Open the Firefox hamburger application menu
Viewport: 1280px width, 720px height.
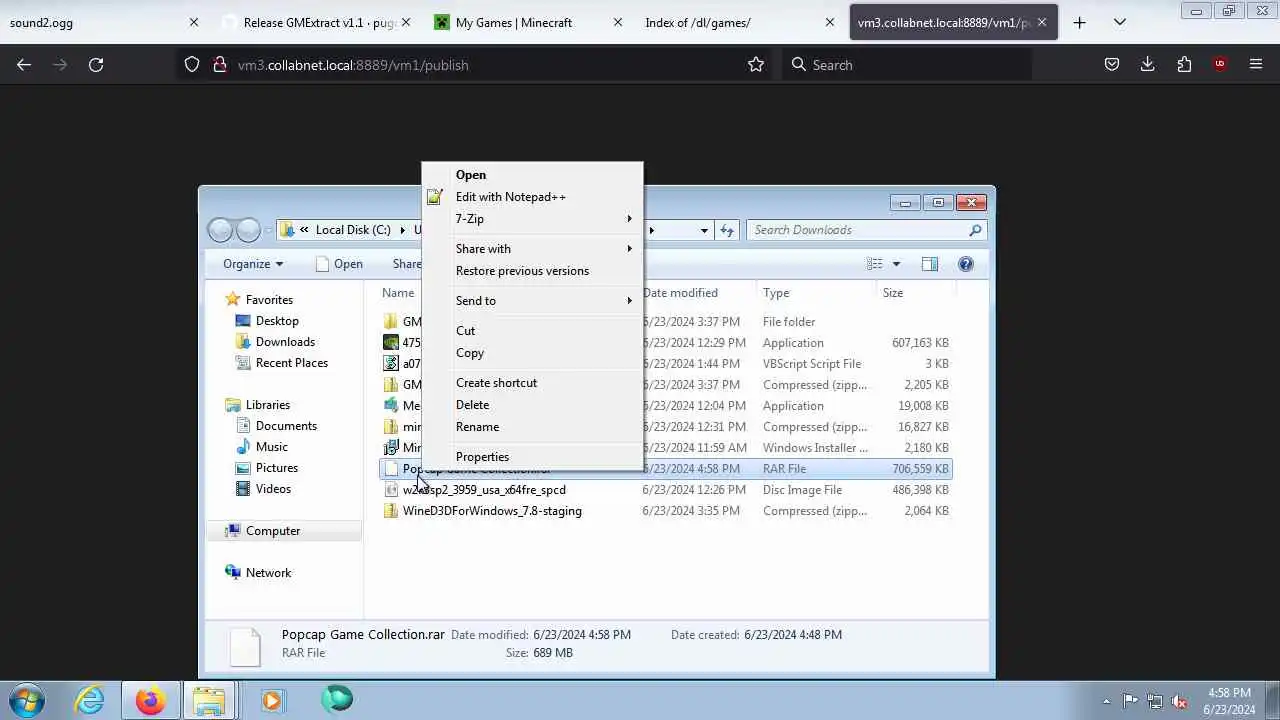click(x=1256, y=65)
